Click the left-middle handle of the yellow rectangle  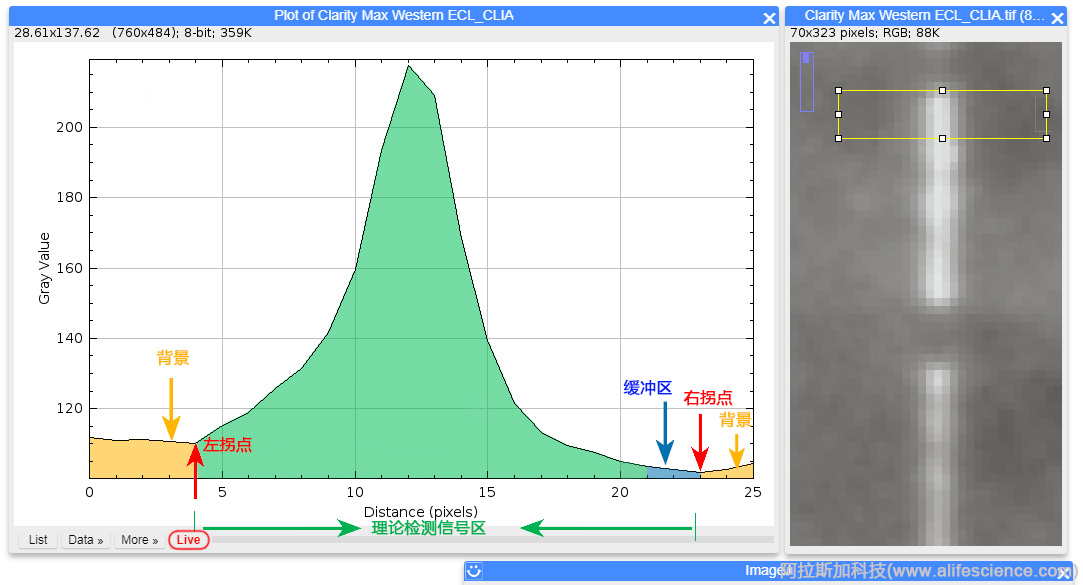837,112
